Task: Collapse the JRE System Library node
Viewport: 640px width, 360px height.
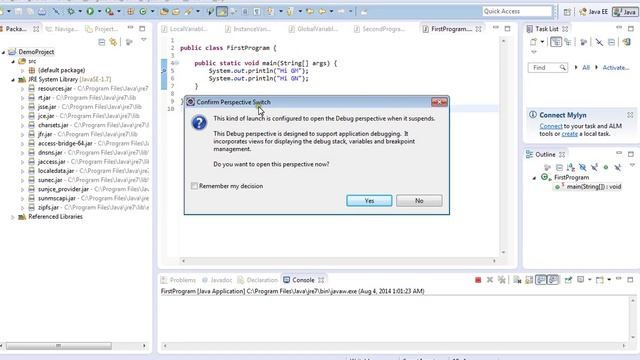Action: coord(13,80)
